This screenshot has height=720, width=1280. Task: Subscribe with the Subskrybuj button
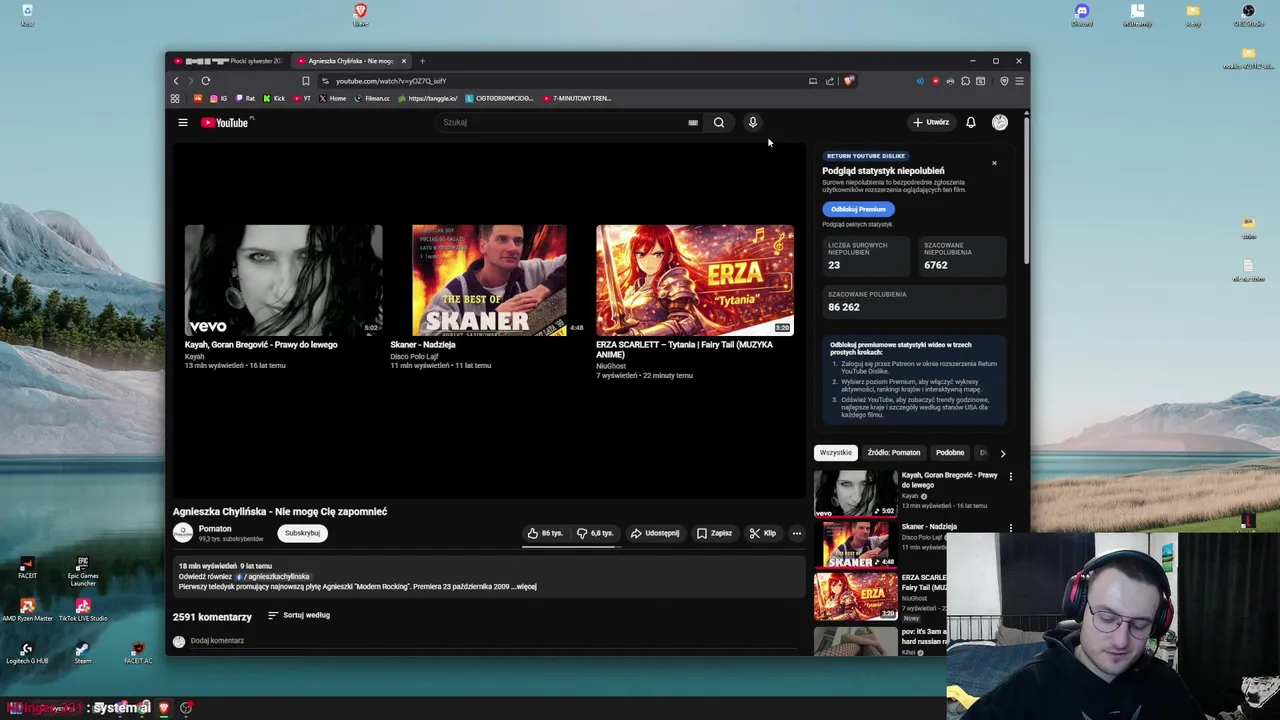[x=302, y=533]
